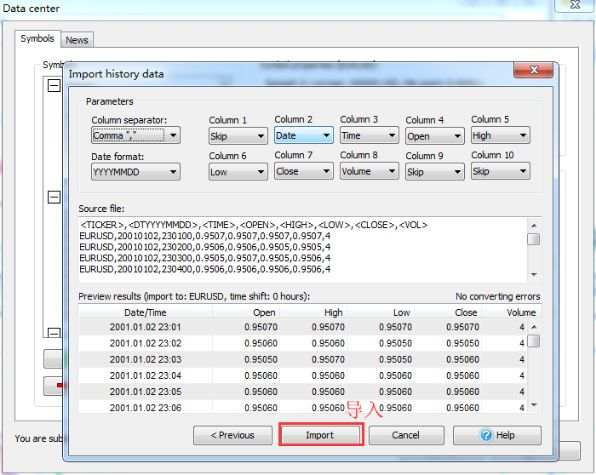Open Help with the question mark icon
Viewport: 596px width, 475px height.
(497, 435)
